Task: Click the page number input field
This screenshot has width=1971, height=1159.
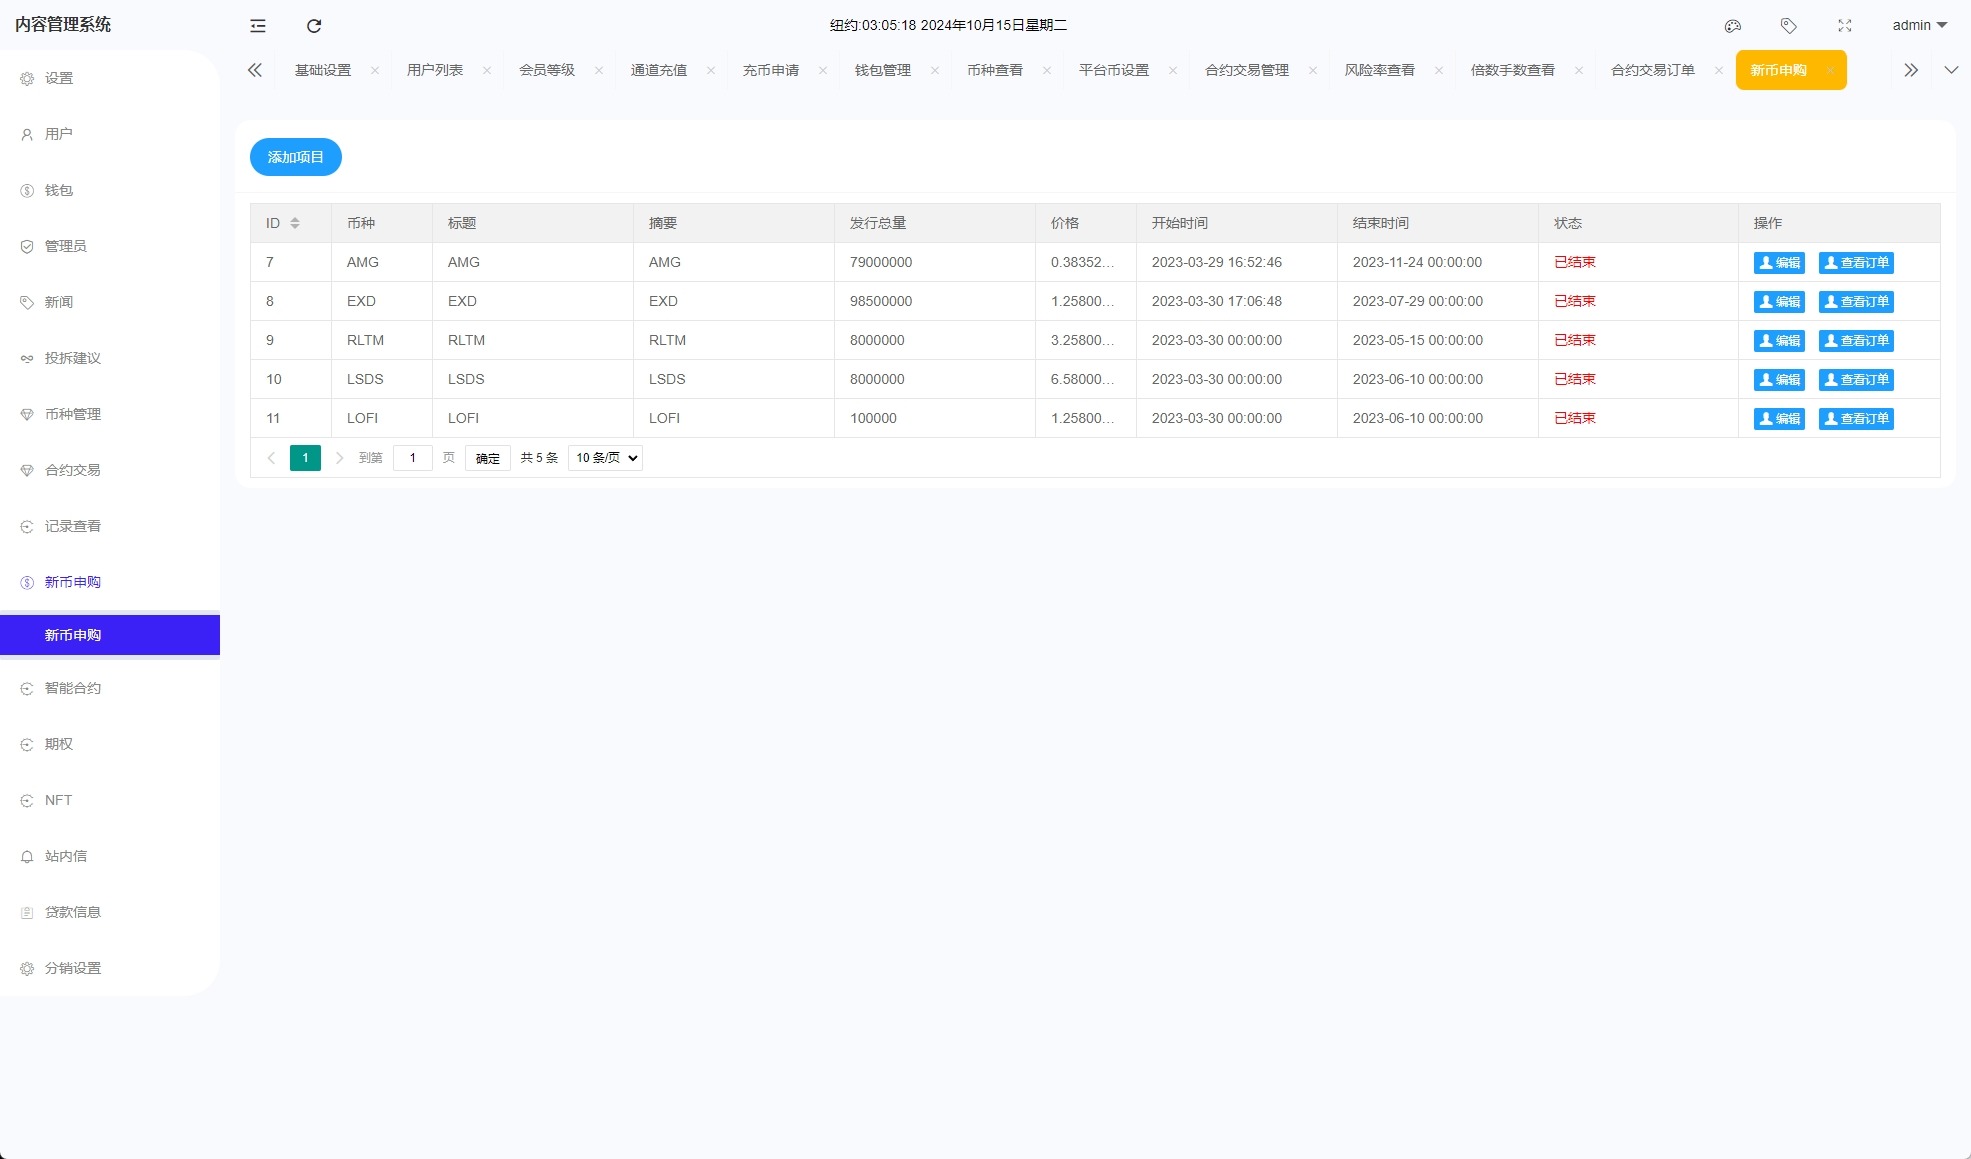Action: (x=412, y=458)
